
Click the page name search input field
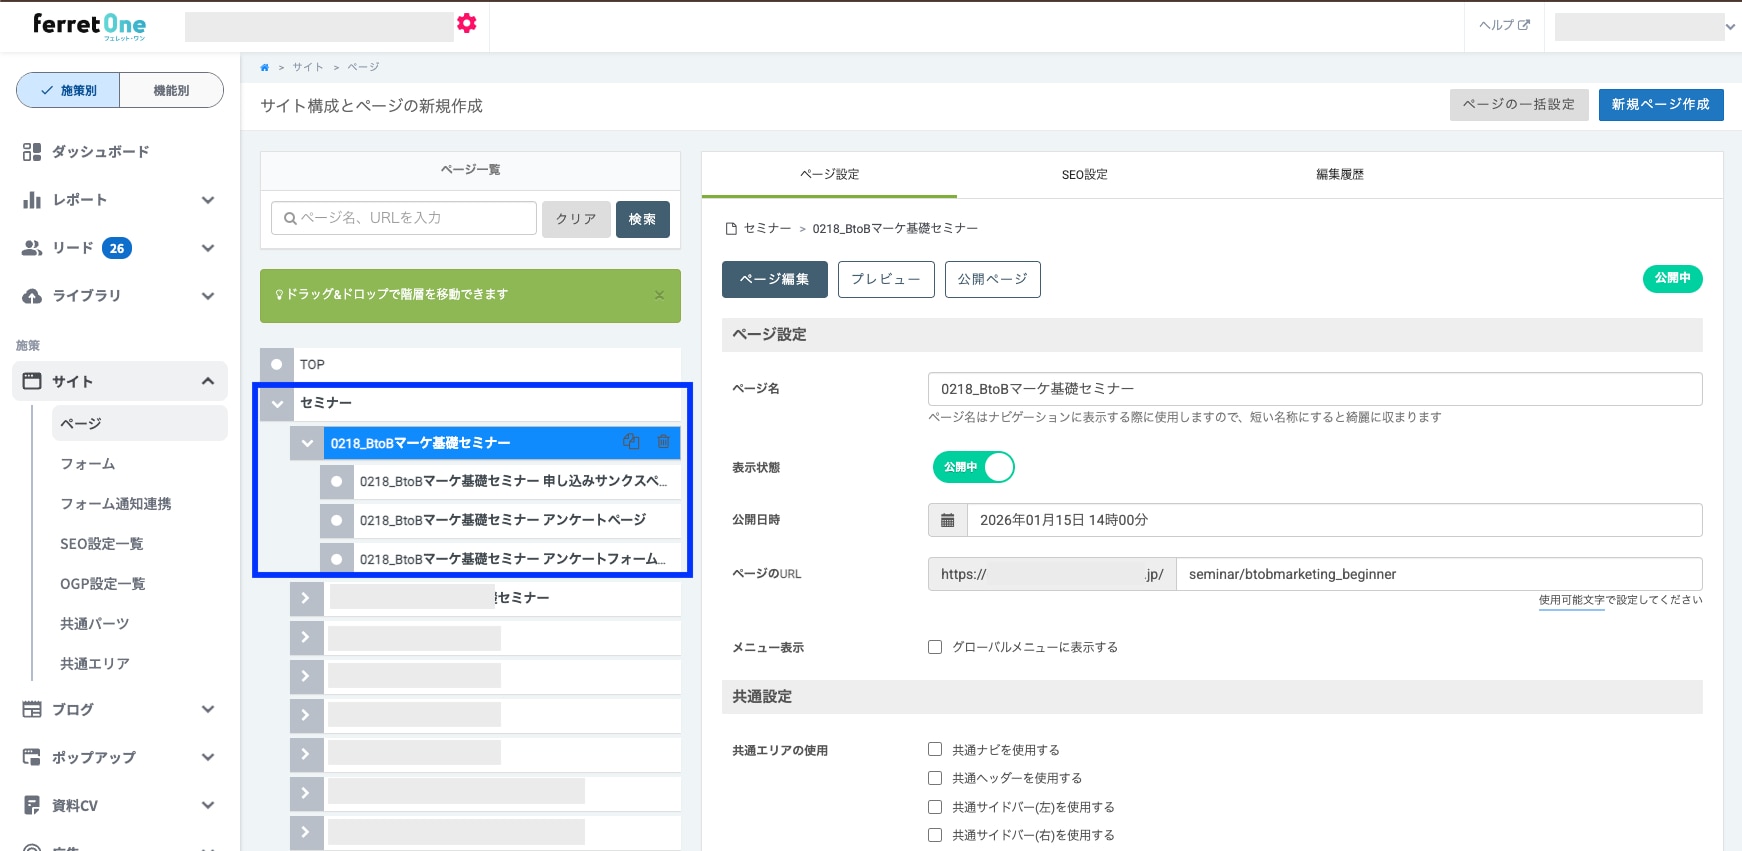pyautogui.click(x=404, y=218)
